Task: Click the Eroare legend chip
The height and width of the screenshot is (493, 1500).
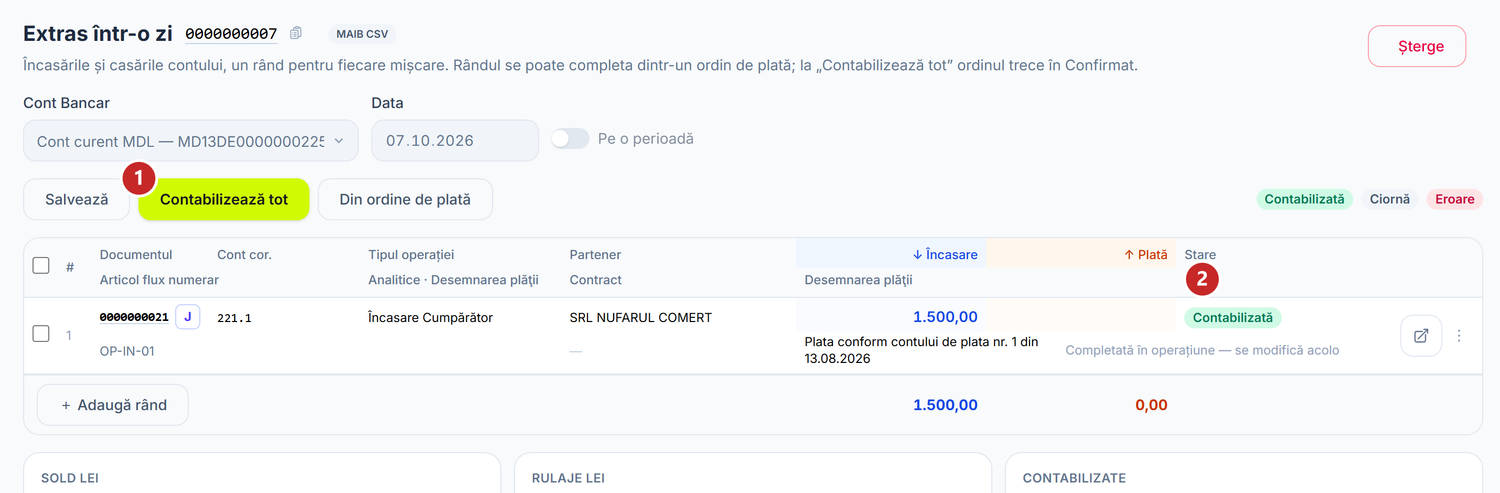Action: [1455, 199]
